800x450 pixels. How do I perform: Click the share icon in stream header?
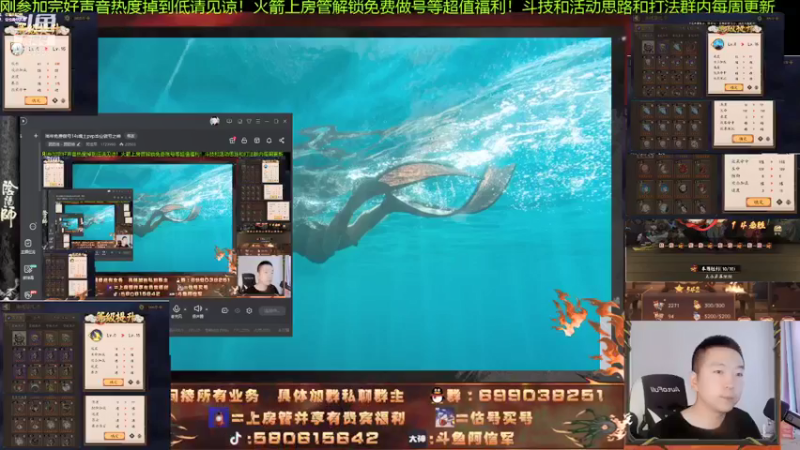pos(282,140)
